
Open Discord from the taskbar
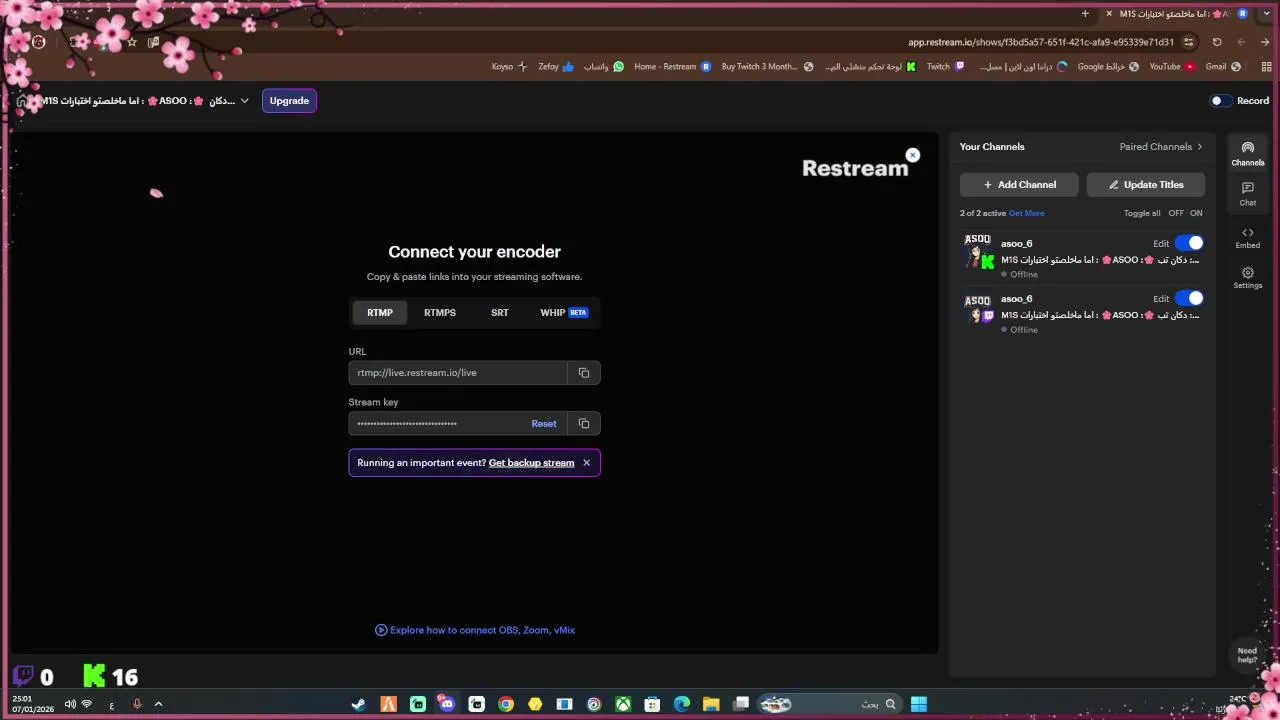pyautogui.click(x=446, y=704)
